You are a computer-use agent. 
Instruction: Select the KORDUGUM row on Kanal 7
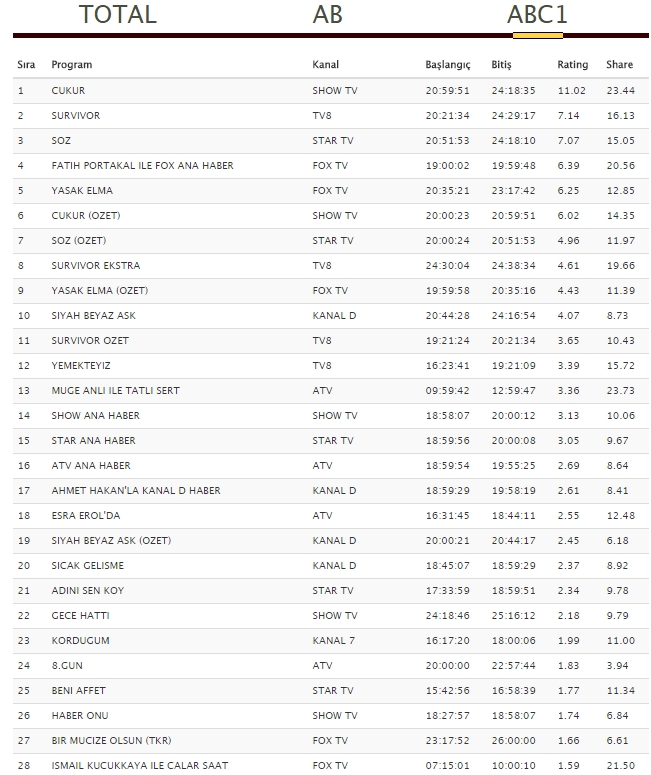(x=331, y=641)
